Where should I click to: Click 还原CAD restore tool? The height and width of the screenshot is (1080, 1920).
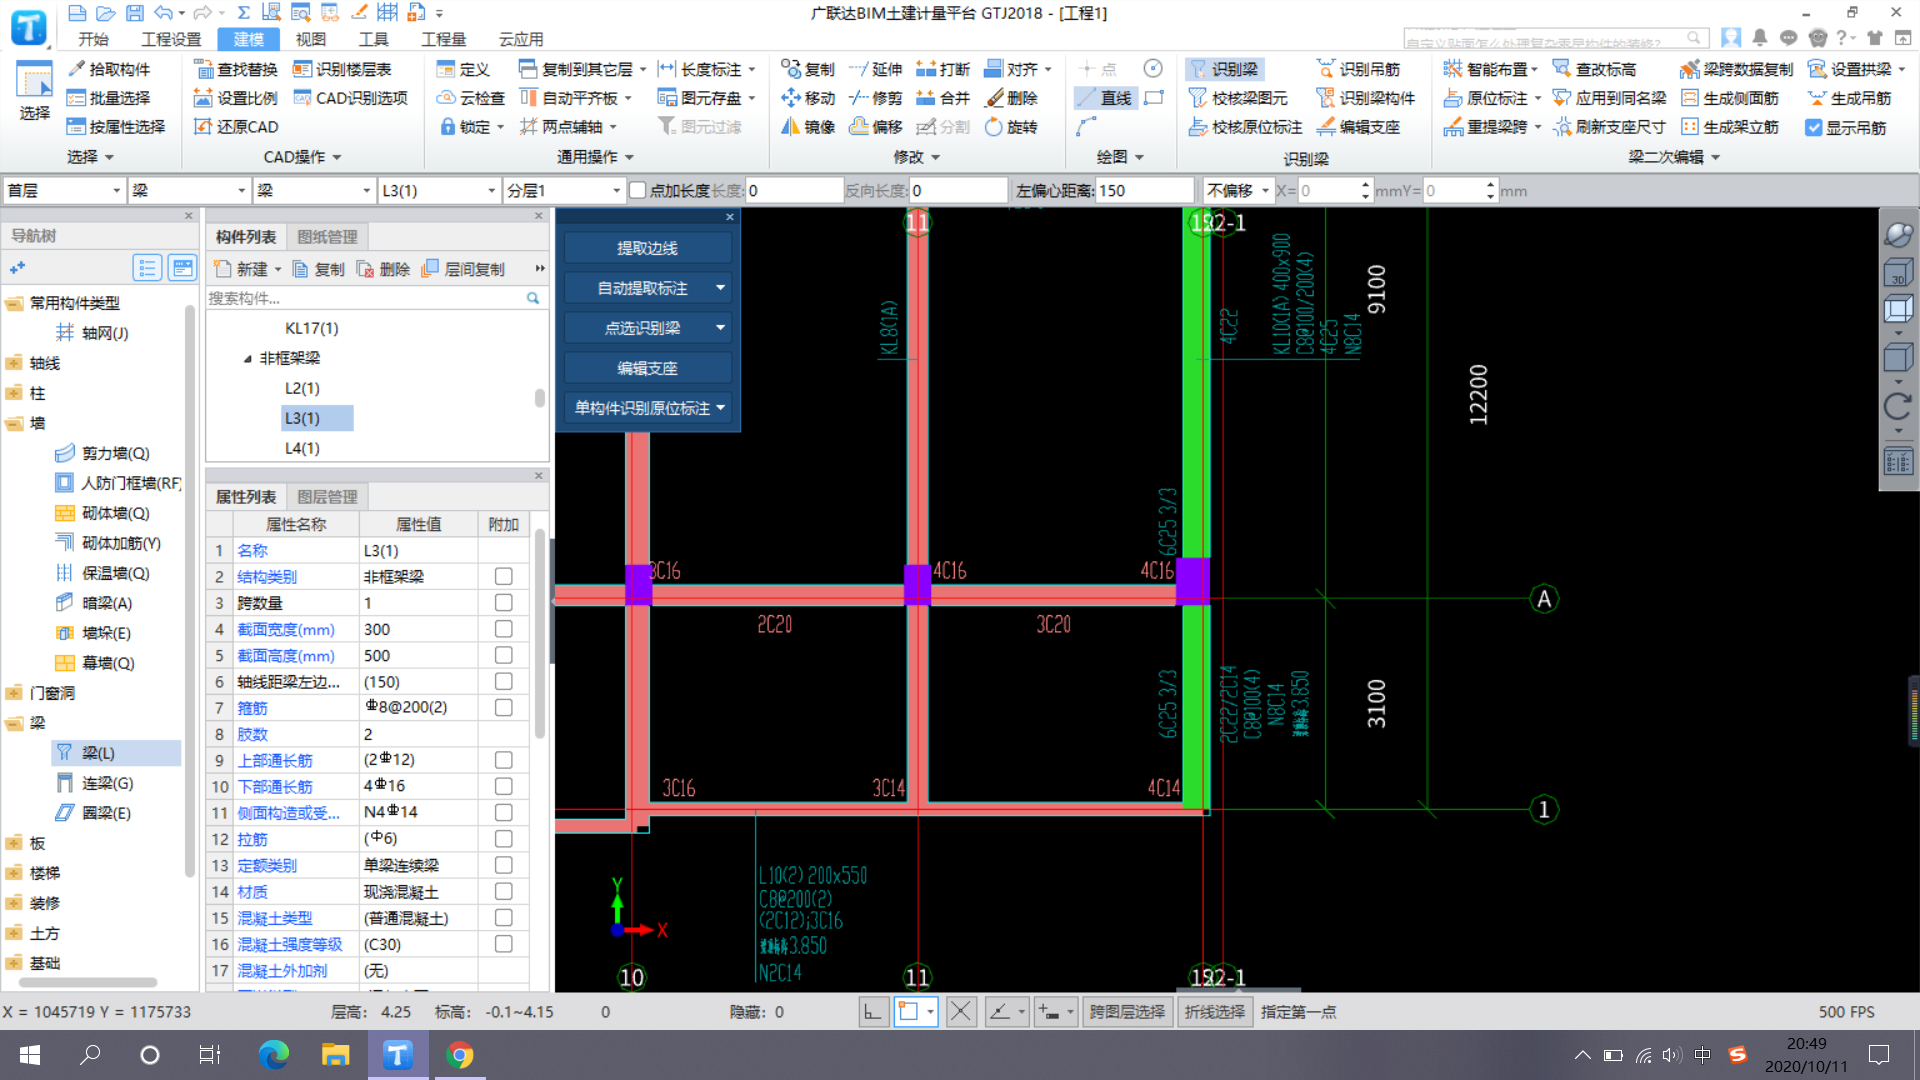236,127
